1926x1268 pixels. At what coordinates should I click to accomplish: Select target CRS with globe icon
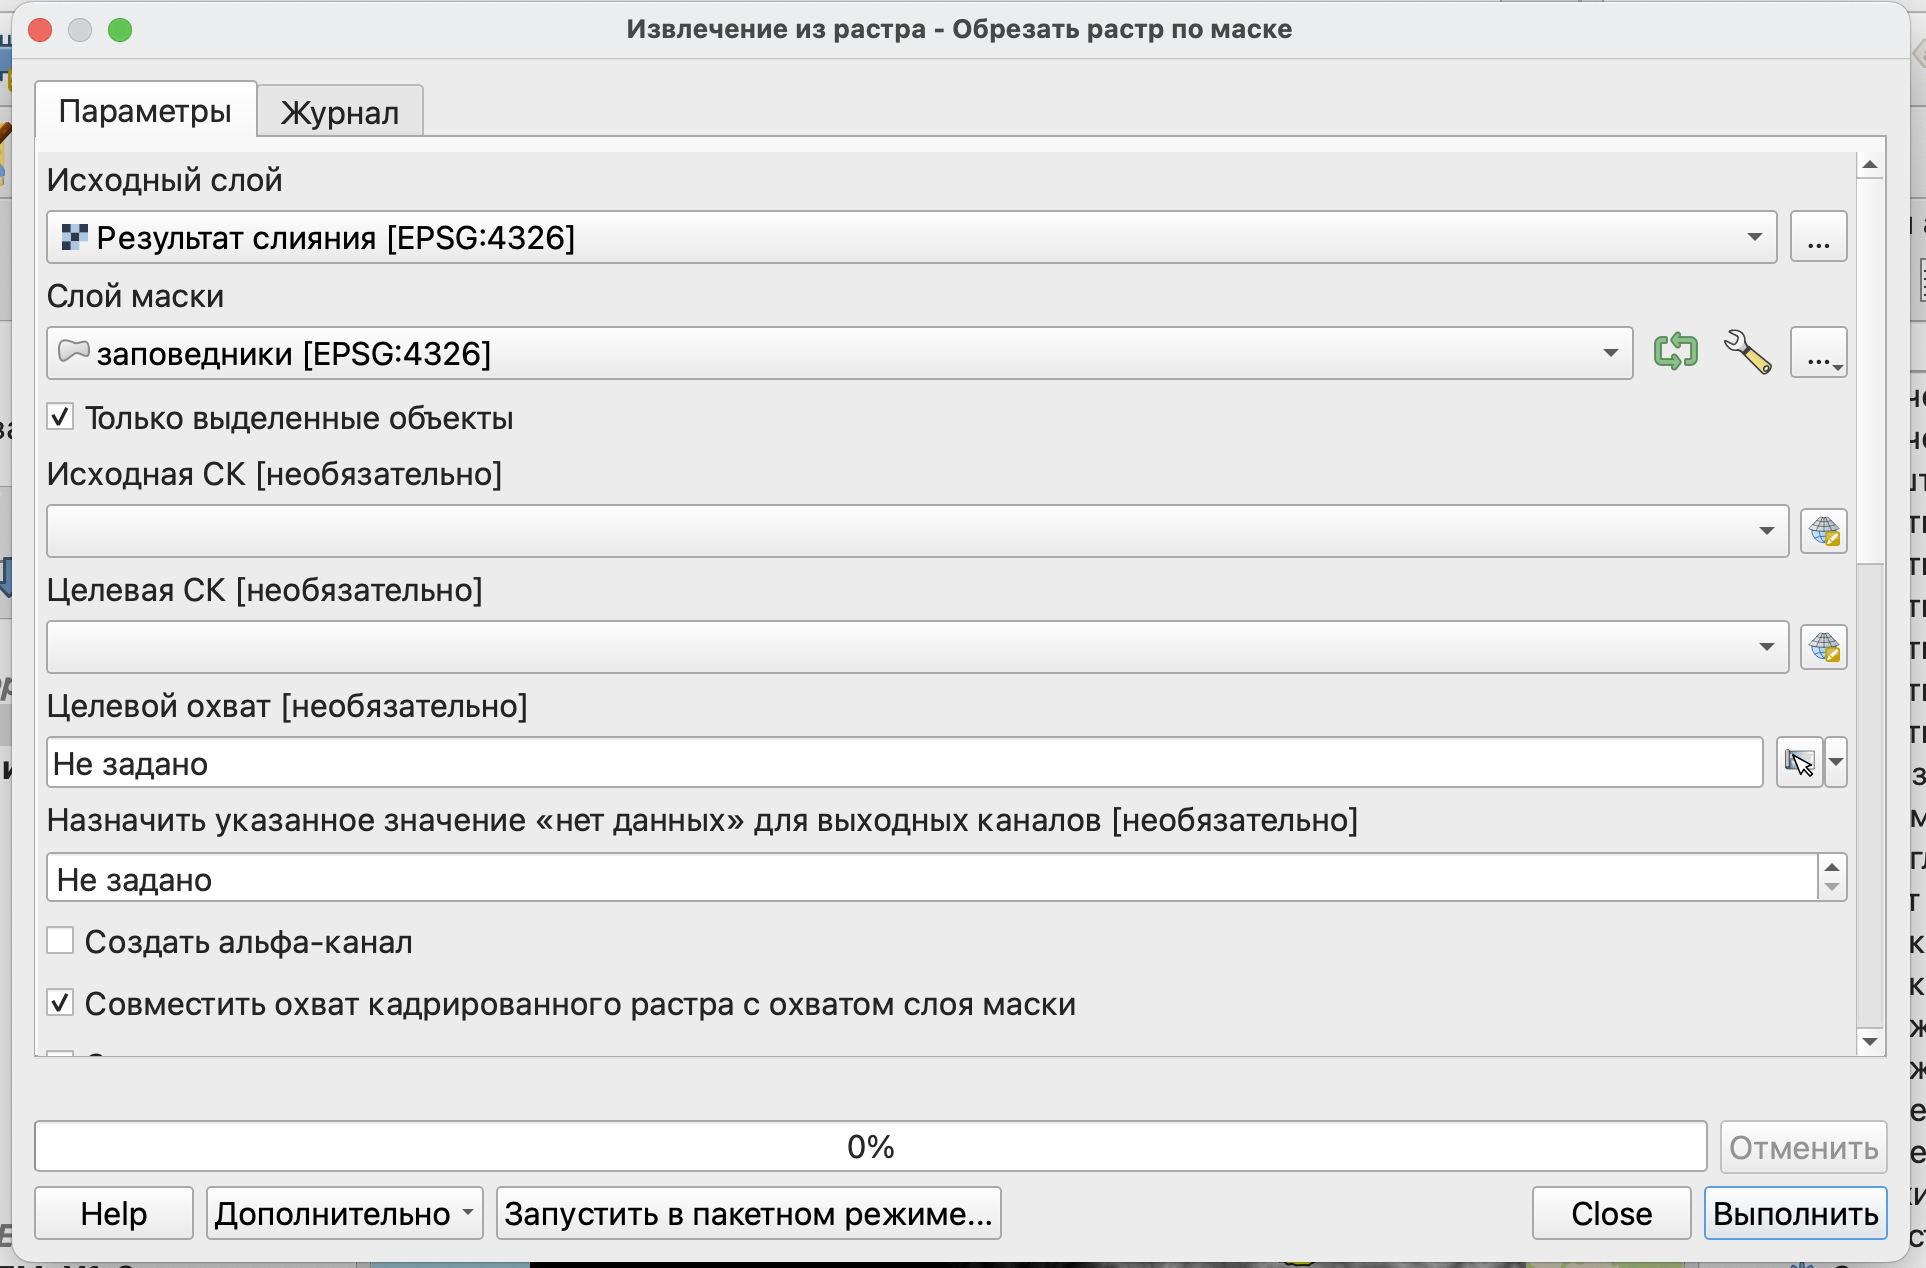[x=1823, y=647]
